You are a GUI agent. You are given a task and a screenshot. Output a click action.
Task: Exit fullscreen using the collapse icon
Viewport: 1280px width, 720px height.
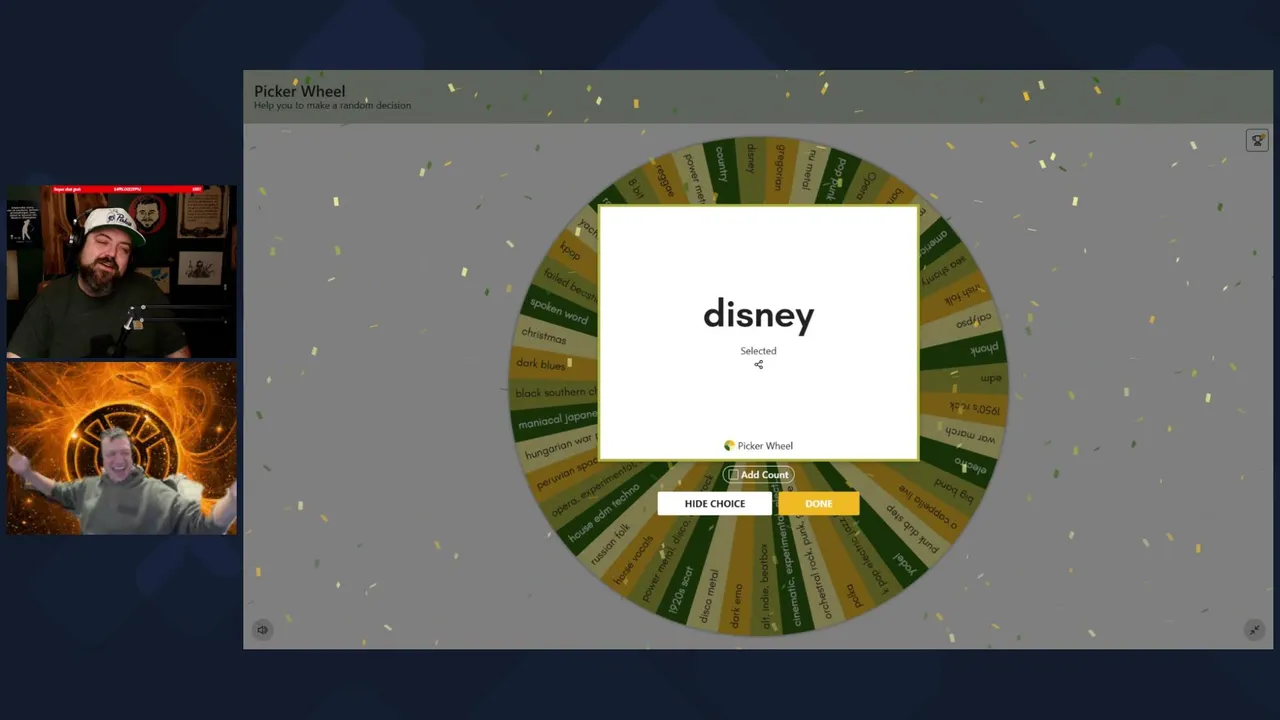tap(1254, 629)
